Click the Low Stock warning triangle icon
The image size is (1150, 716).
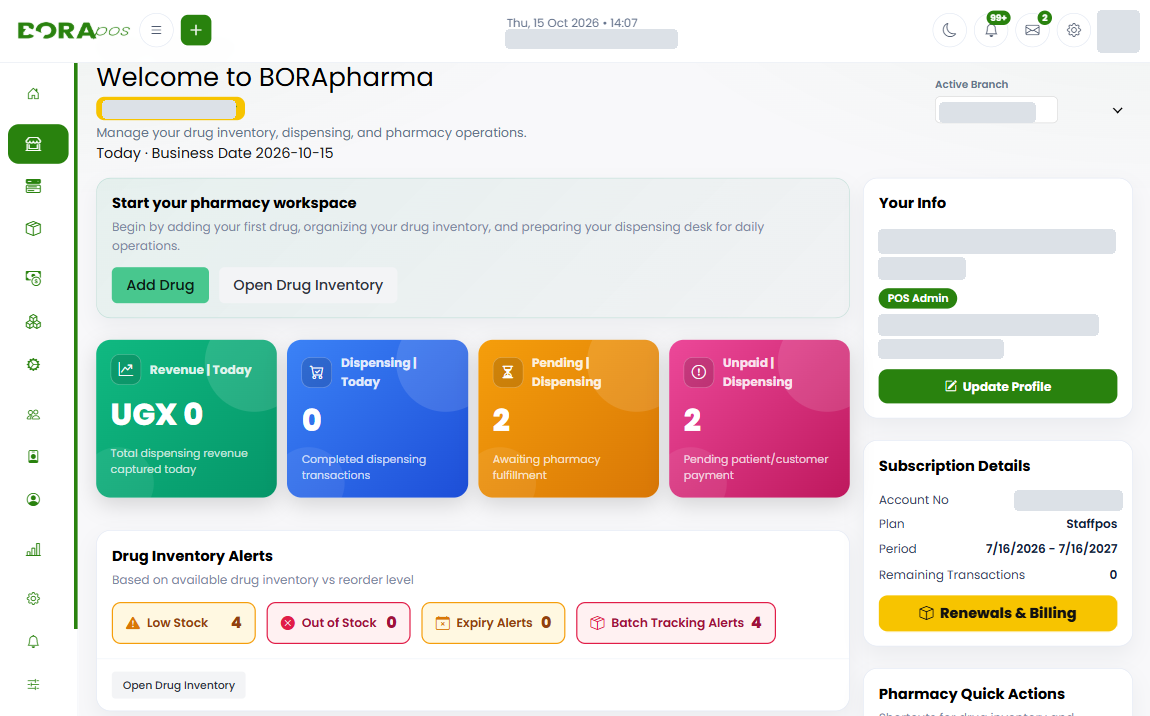click(x=133, y=624)
